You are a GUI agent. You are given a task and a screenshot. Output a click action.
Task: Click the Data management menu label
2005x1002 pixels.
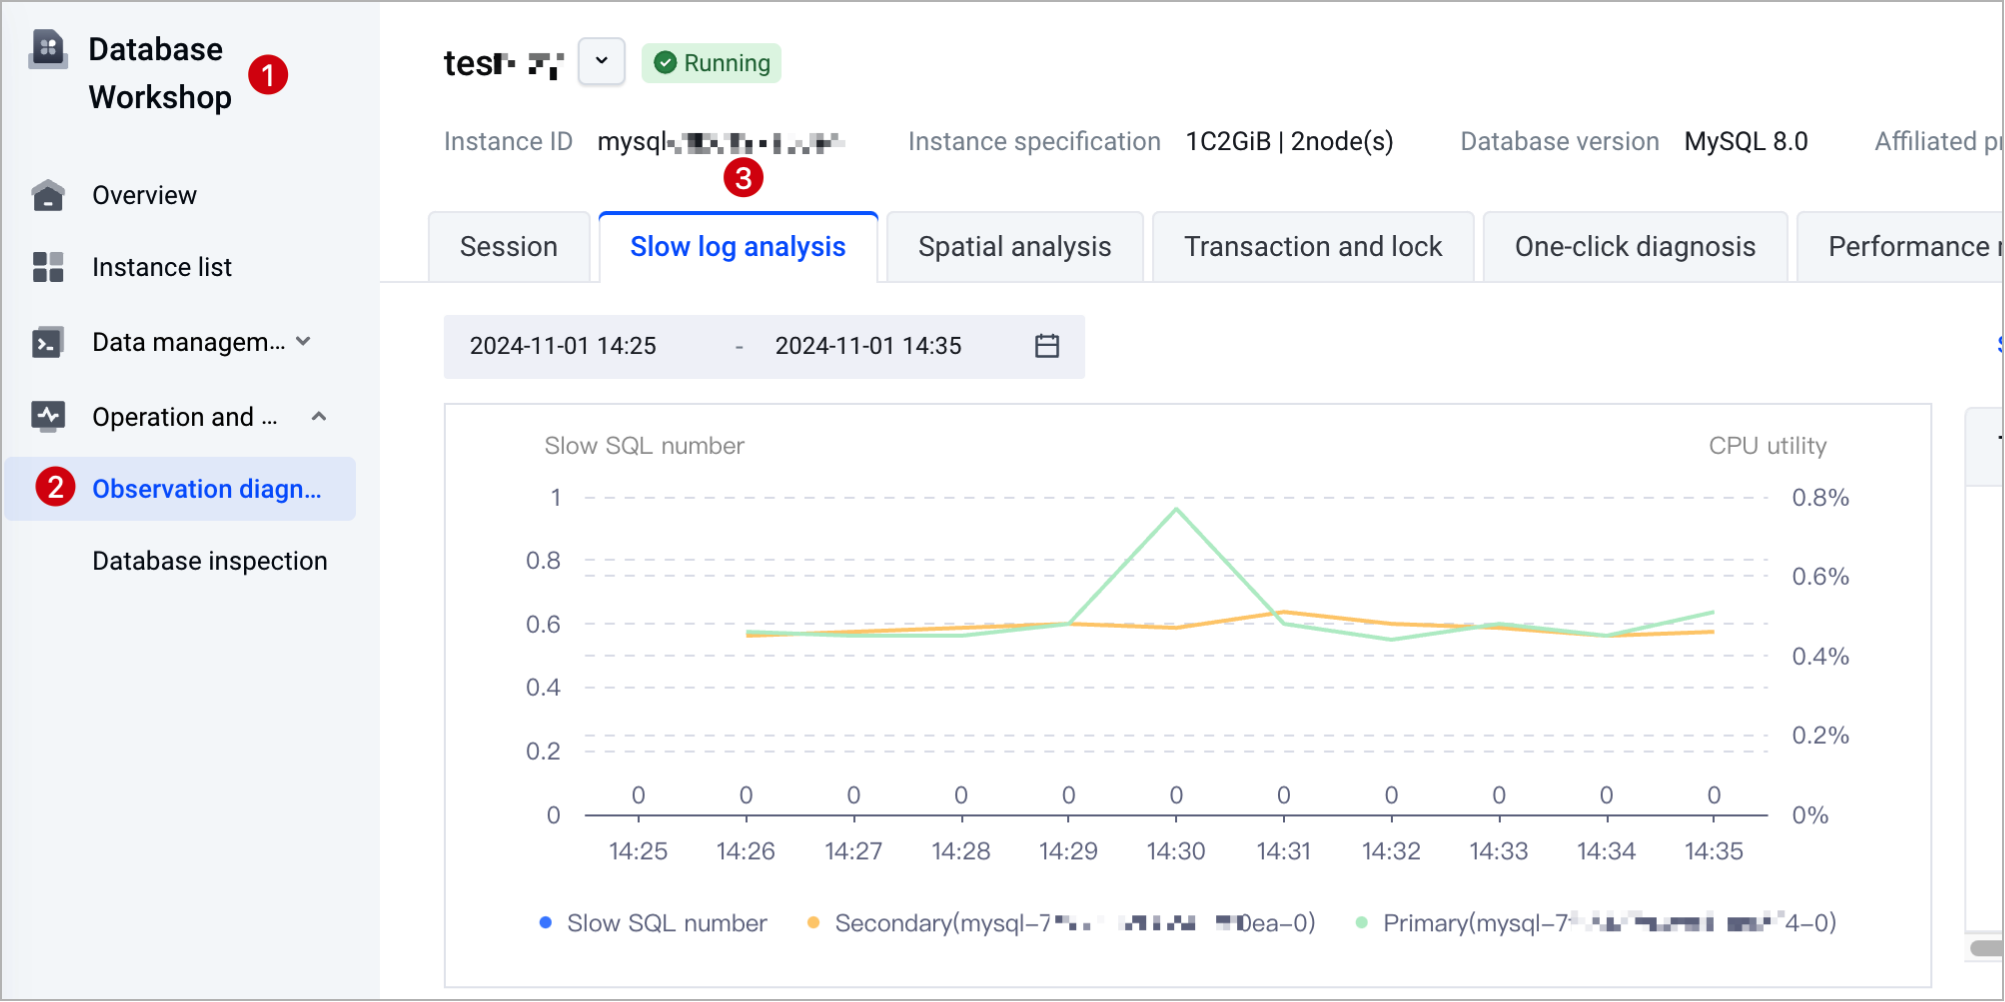(x=188, y=342)
